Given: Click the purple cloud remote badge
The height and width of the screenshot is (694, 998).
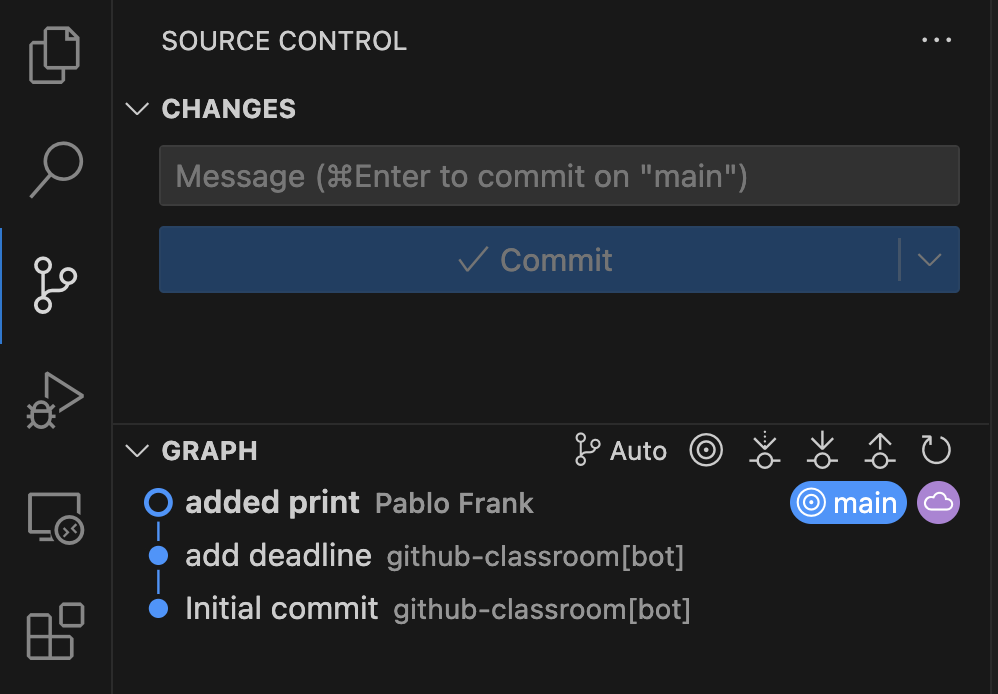Looking at the screenshot, I should pos(938,503).
